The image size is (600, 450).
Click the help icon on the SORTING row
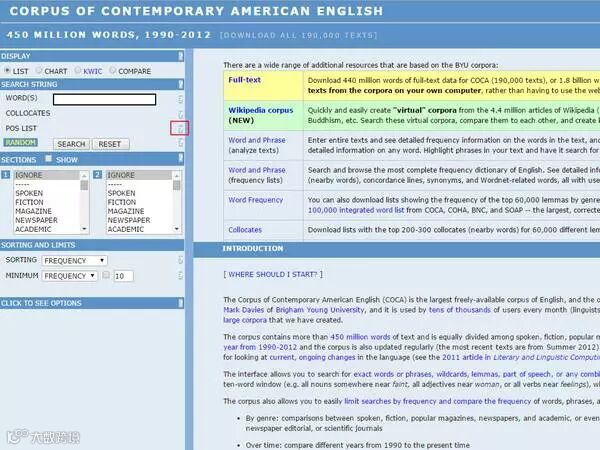[180, 260]
